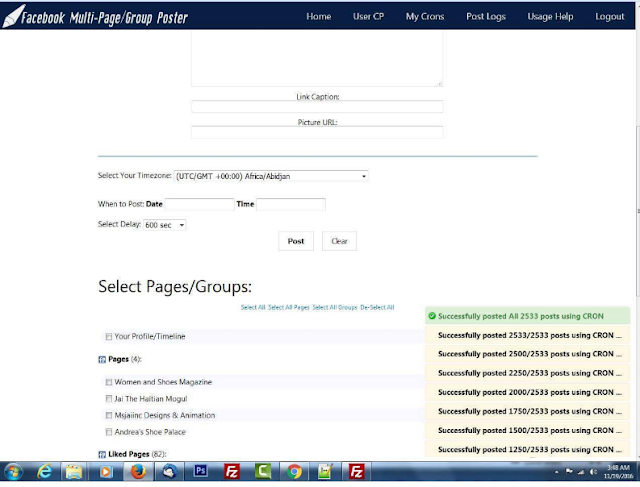Viewport: 640px width, 487px height.
Task: Click the Liked Pages (82) label
Action: click(x=137, y=454)
